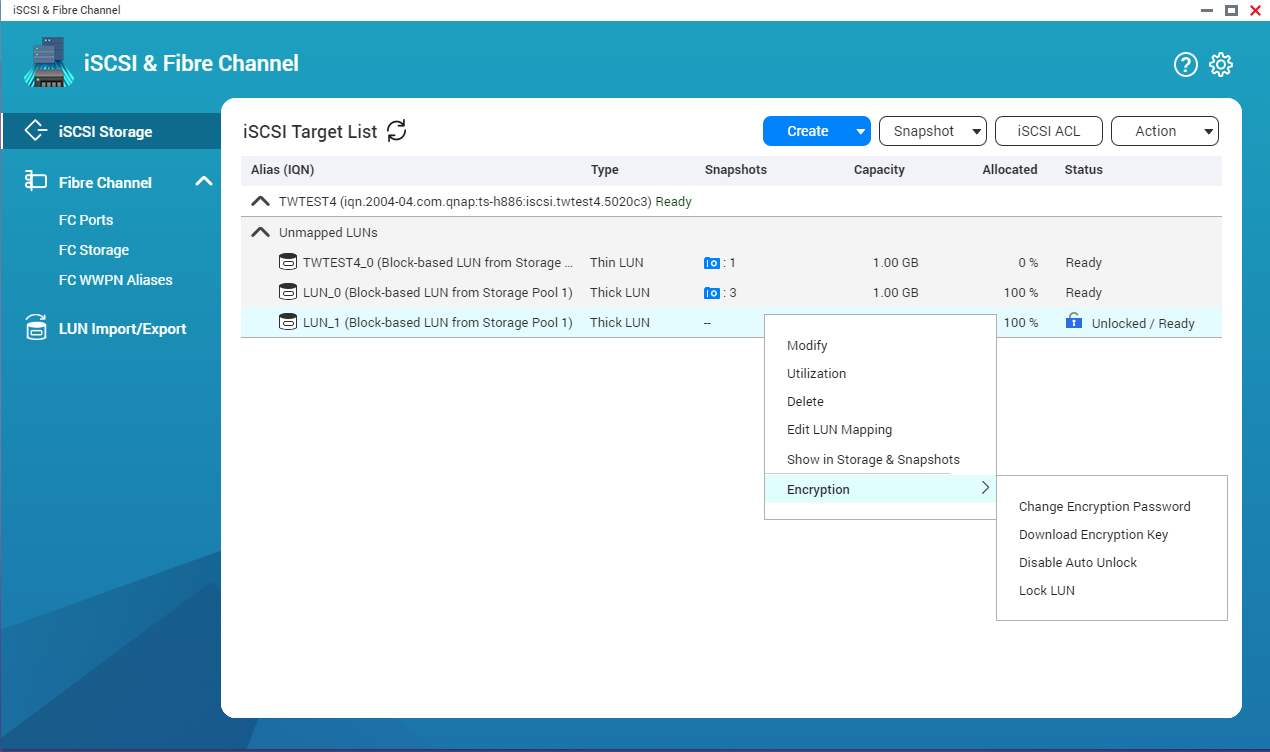Click the LUN Import/Export sidebar icon
1270x752 pixels.
pyautogui.click(x=36, y=328)
